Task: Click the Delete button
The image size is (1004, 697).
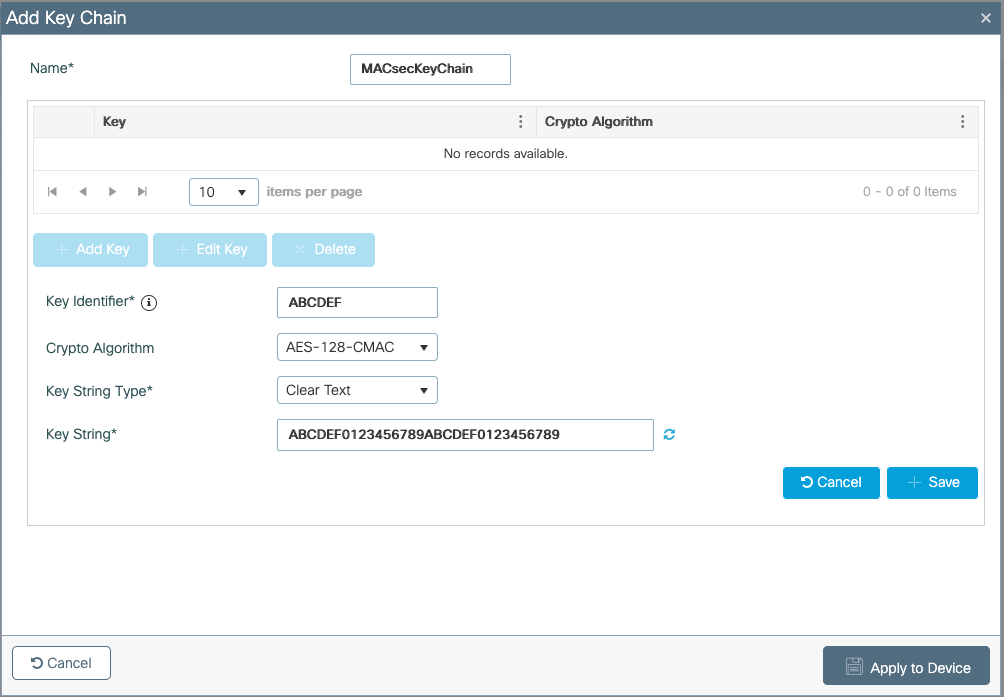Action: click(x=323, y=250)
